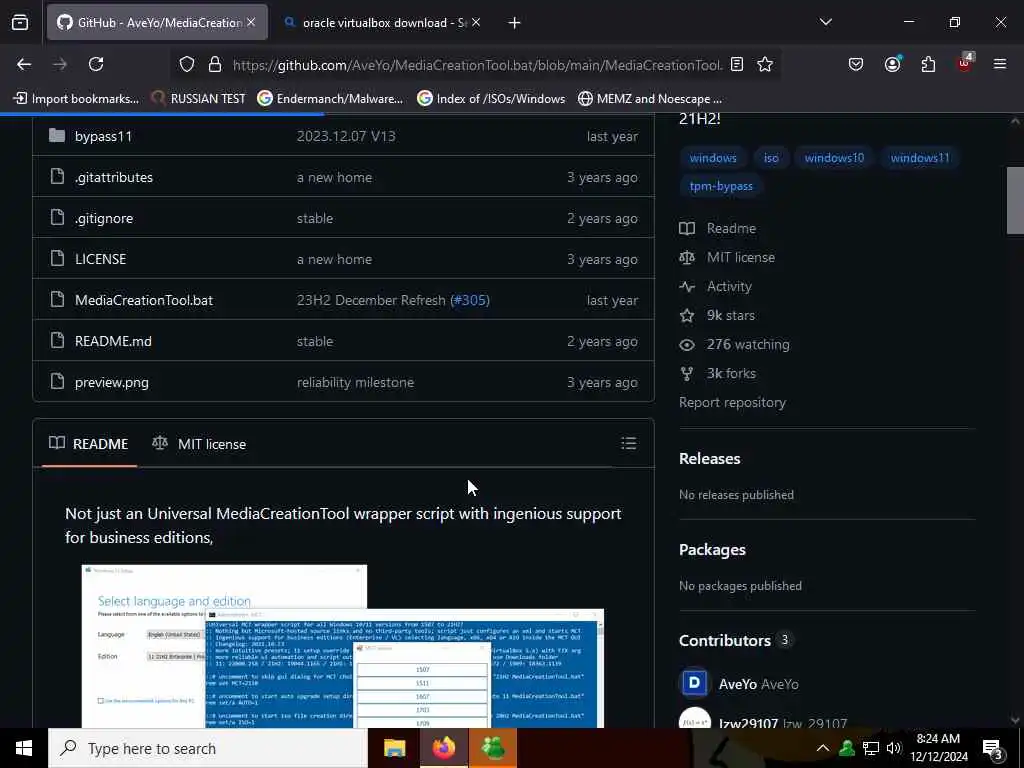This screenshot has width=1024, height=768.
Task: Open the Pocket save icon
Action: coord(856,64)
